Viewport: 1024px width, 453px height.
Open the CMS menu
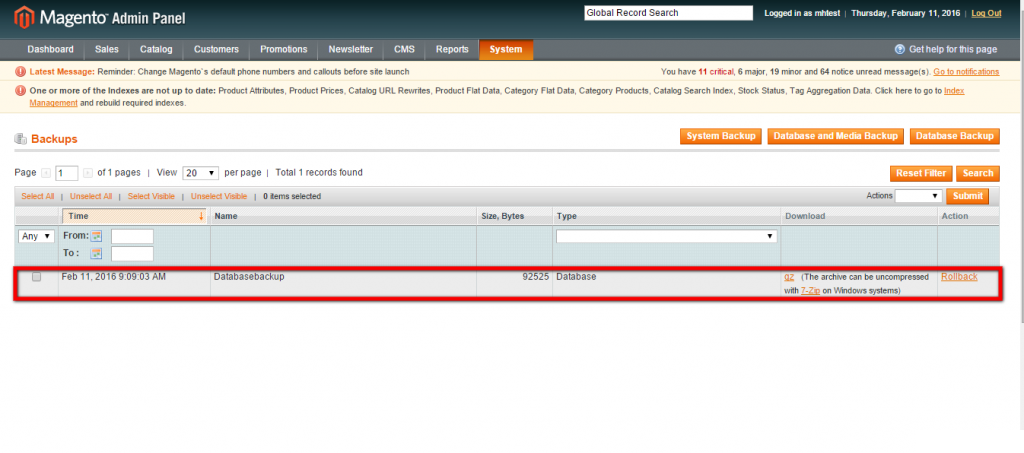(x=404, y=50)
